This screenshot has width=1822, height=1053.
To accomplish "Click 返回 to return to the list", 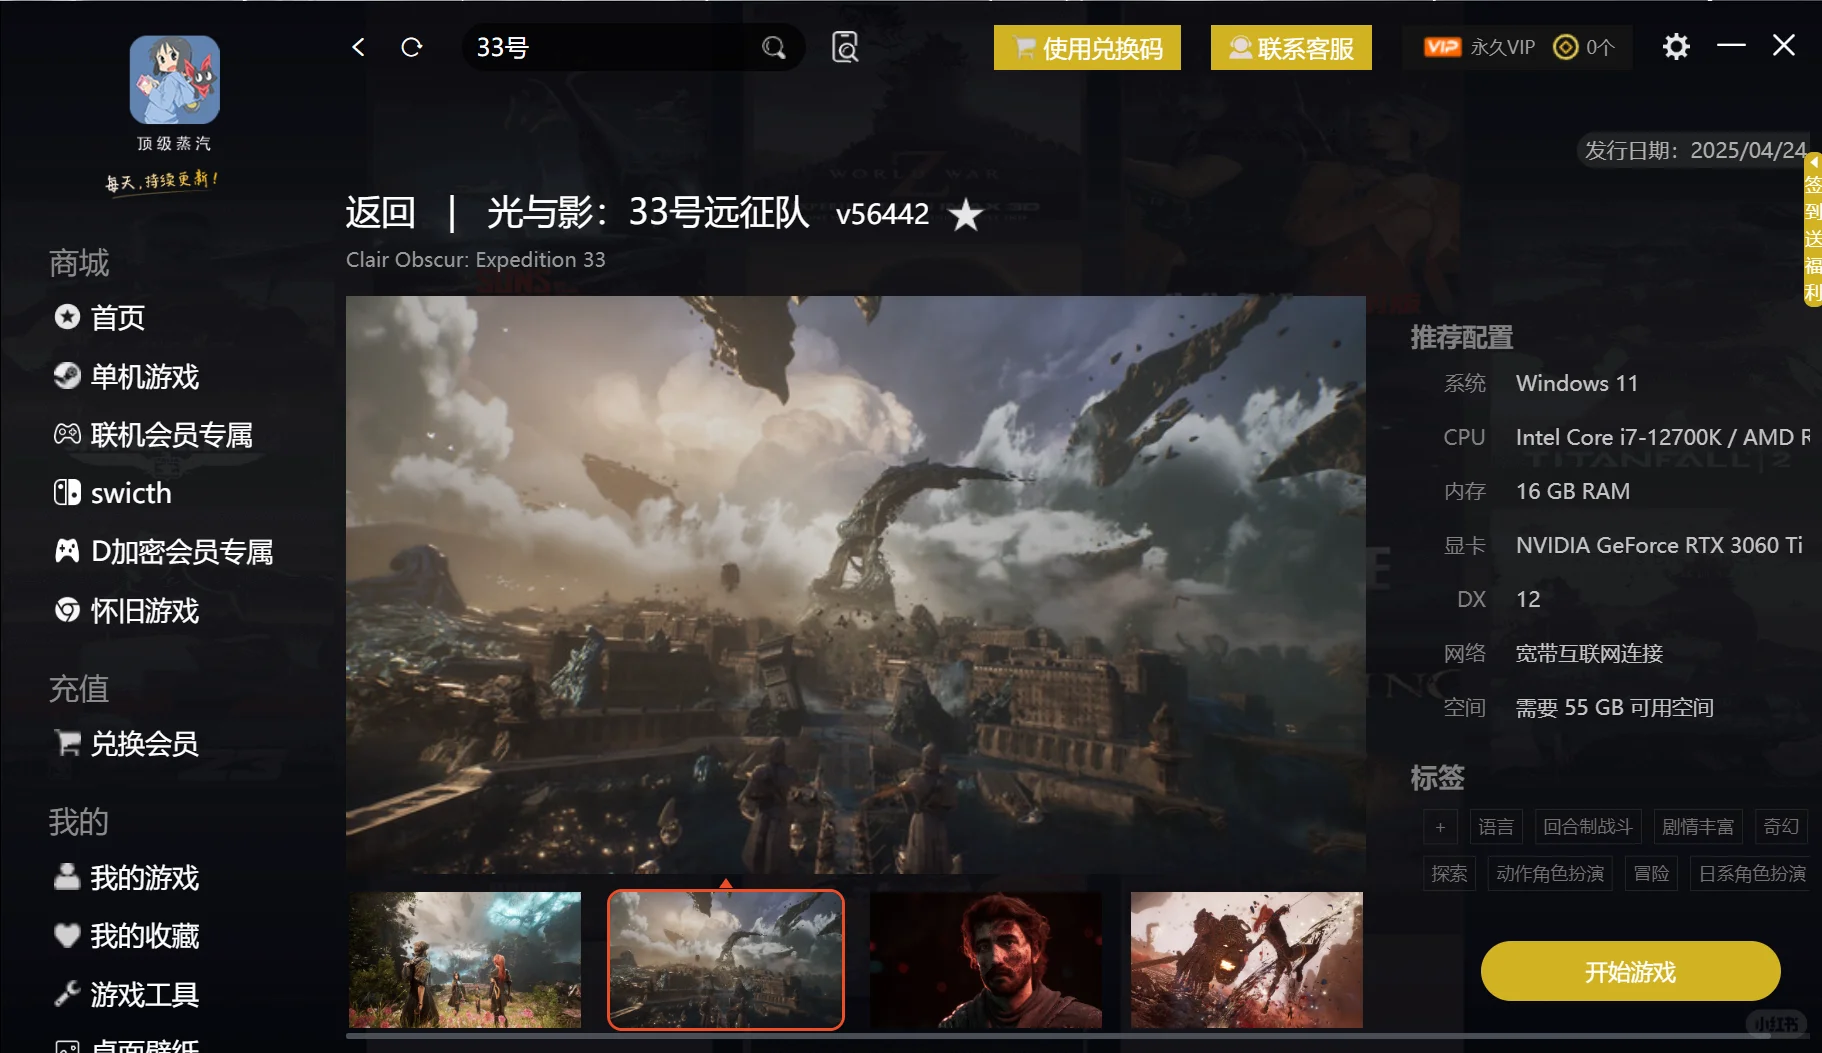I will pyautogui.click(x=380, y=213).
